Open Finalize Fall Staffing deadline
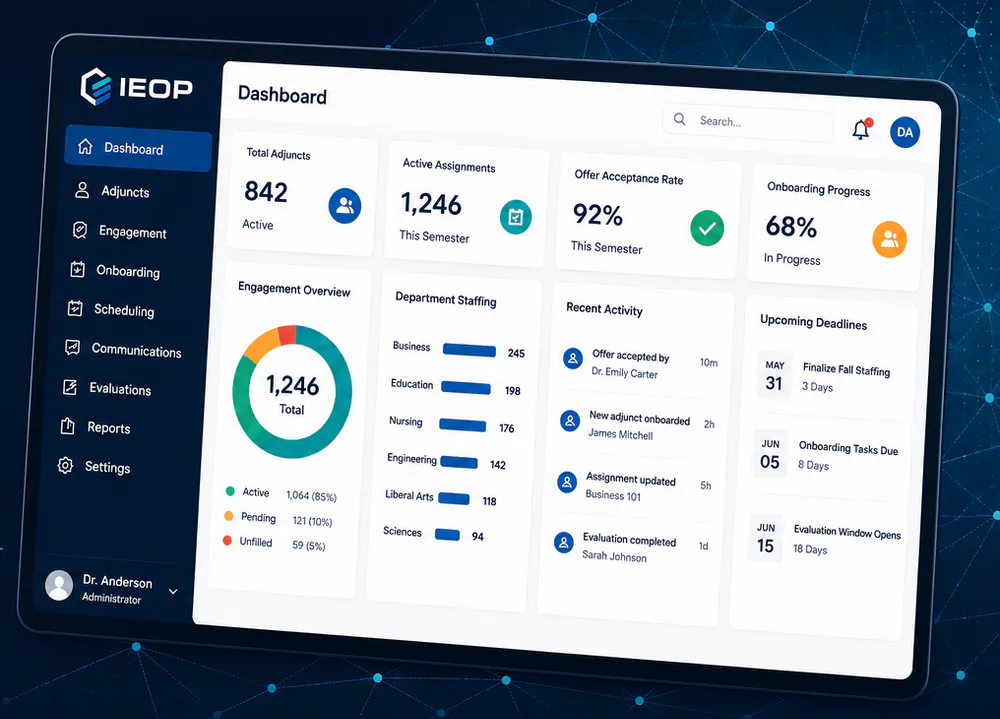1000x719 pixels. 846,369
